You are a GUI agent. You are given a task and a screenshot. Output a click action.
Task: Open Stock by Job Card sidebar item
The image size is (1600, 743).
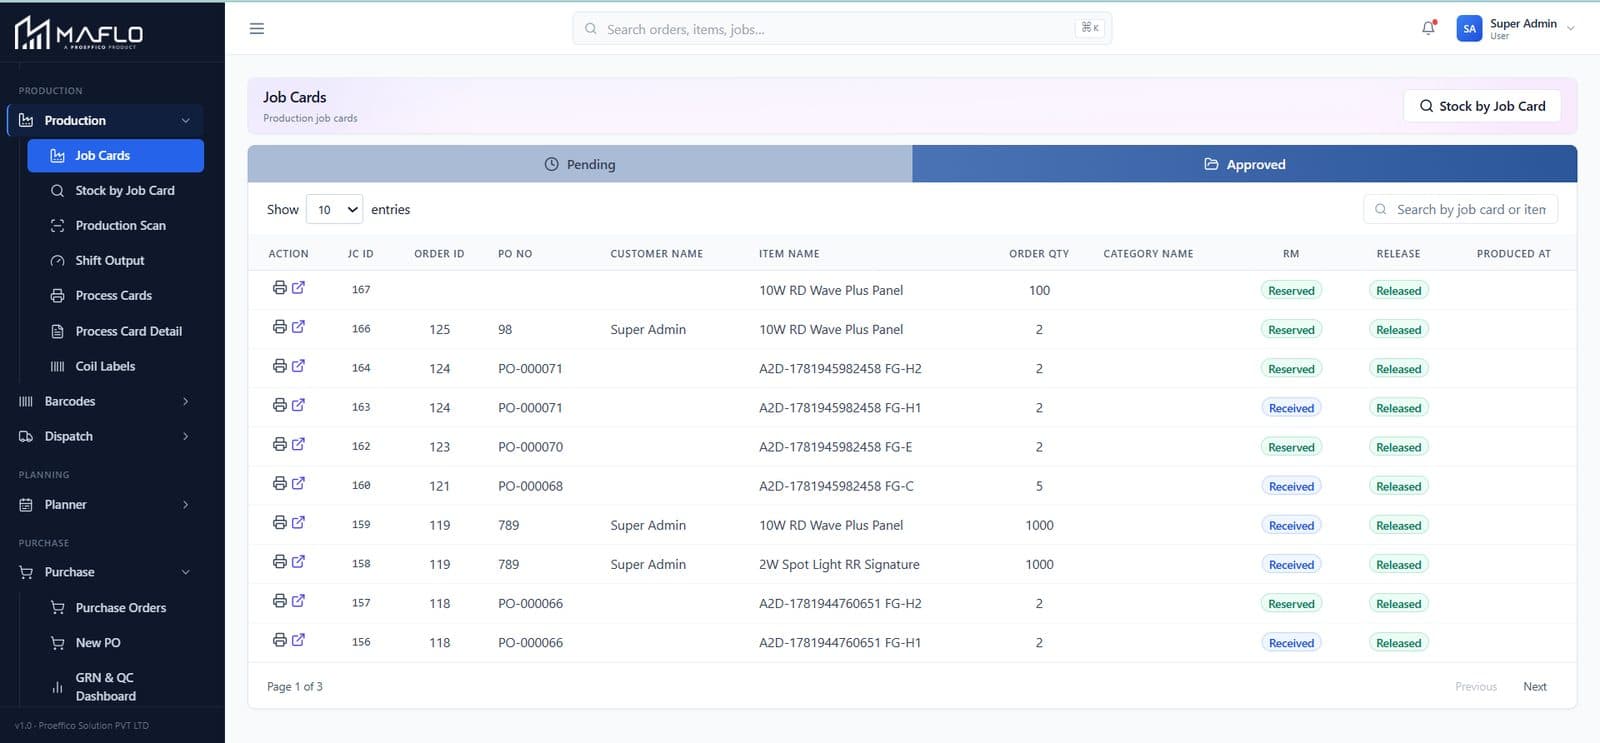tap(115, 191)
